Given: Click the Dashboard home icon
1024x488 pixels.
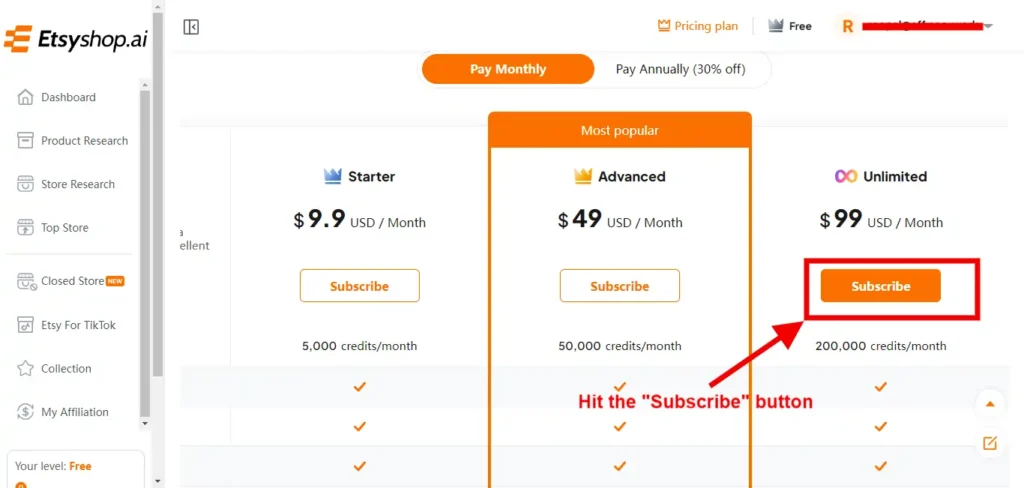Looking at the screenshot, I should coord(25,97).
